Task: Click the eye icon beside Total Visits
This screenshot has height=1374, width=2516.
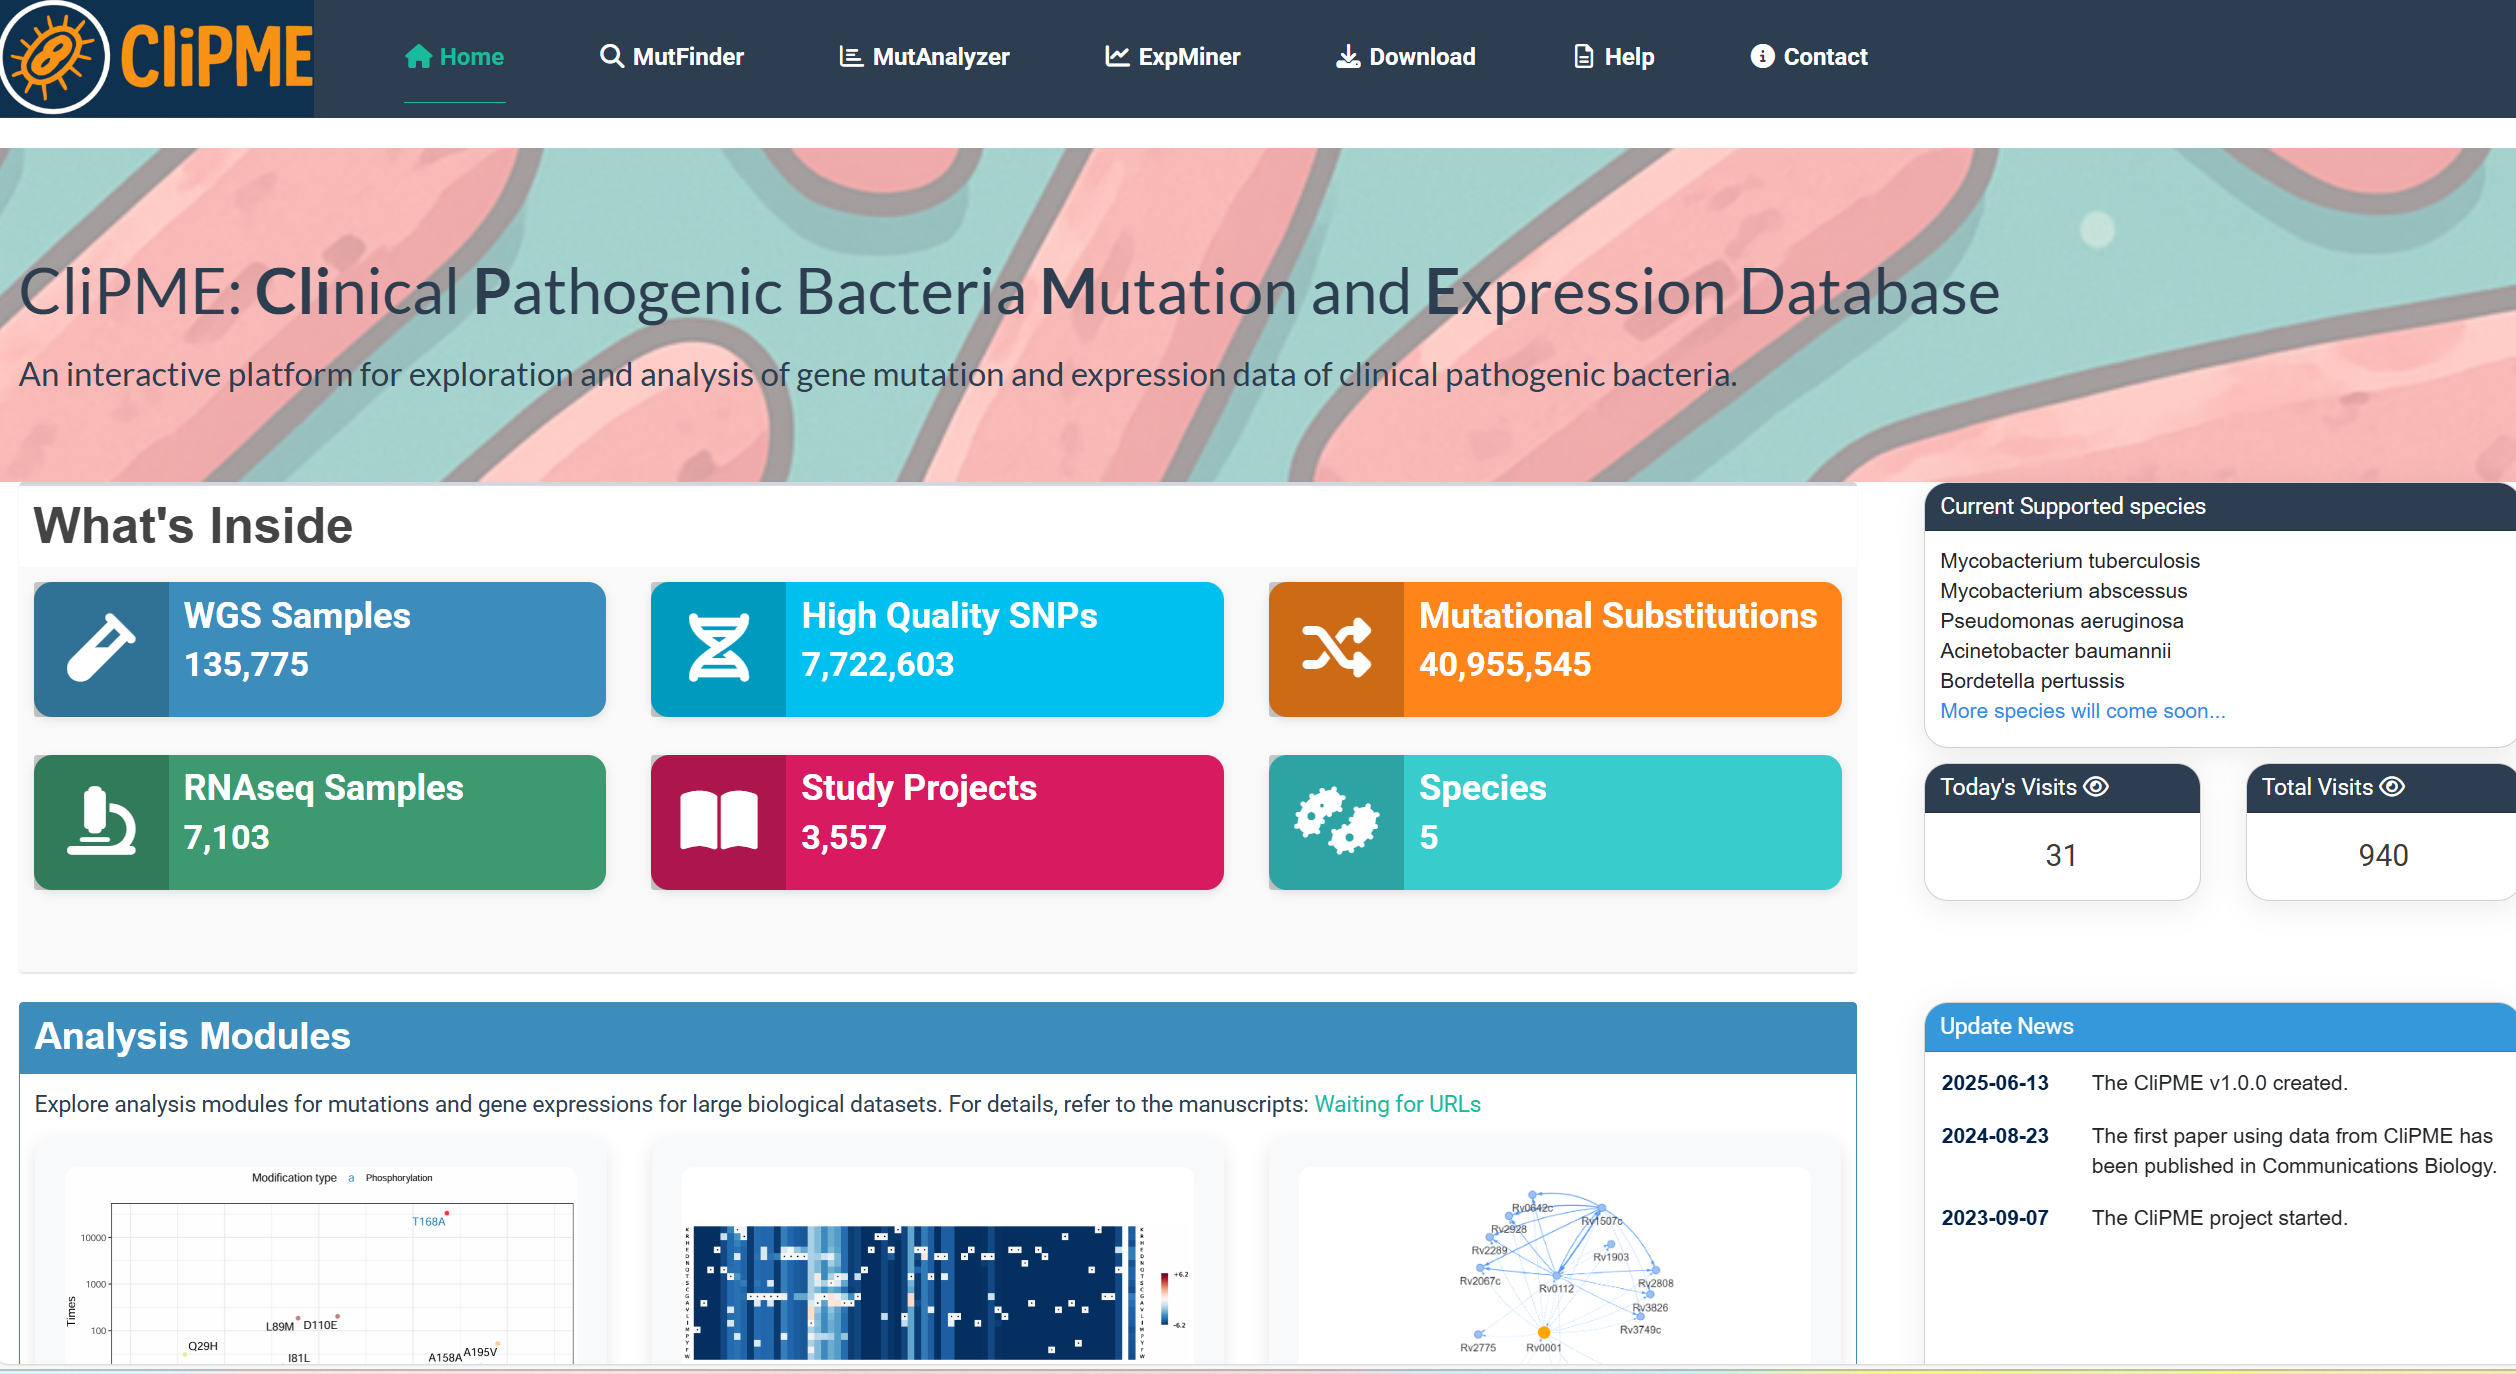Action: 2392,787
